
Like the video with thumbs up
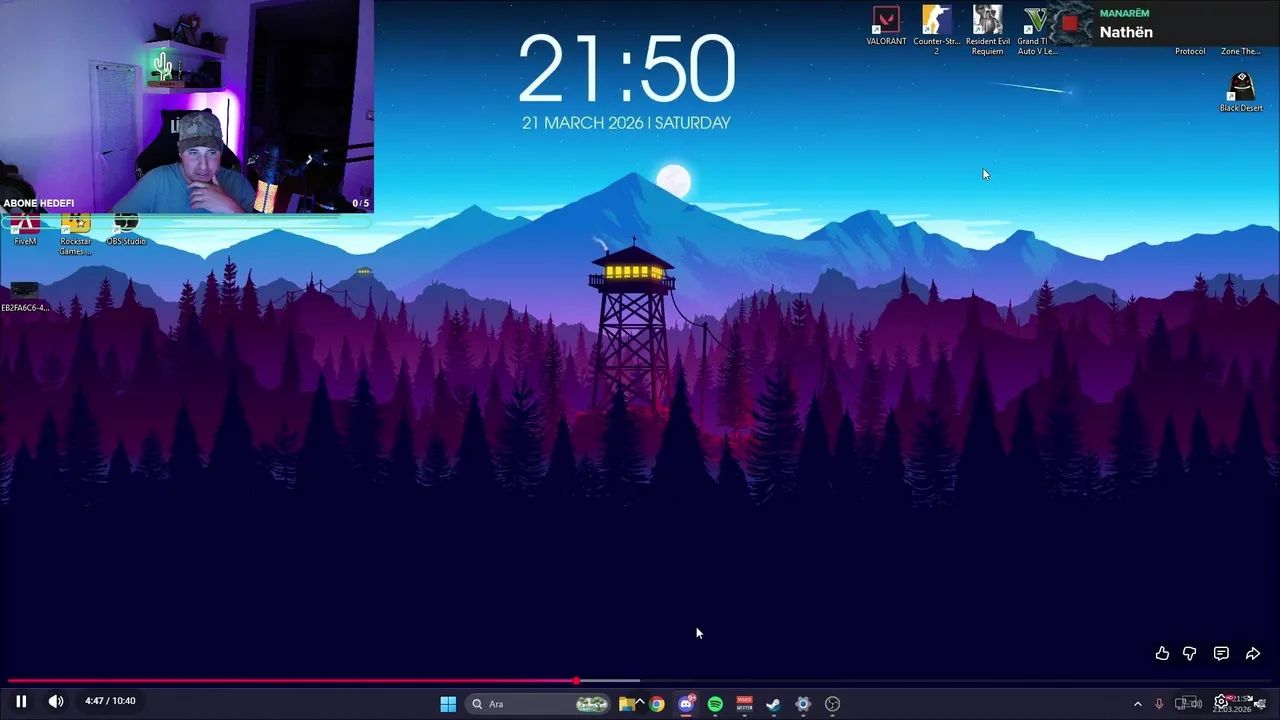(1162, 653)
